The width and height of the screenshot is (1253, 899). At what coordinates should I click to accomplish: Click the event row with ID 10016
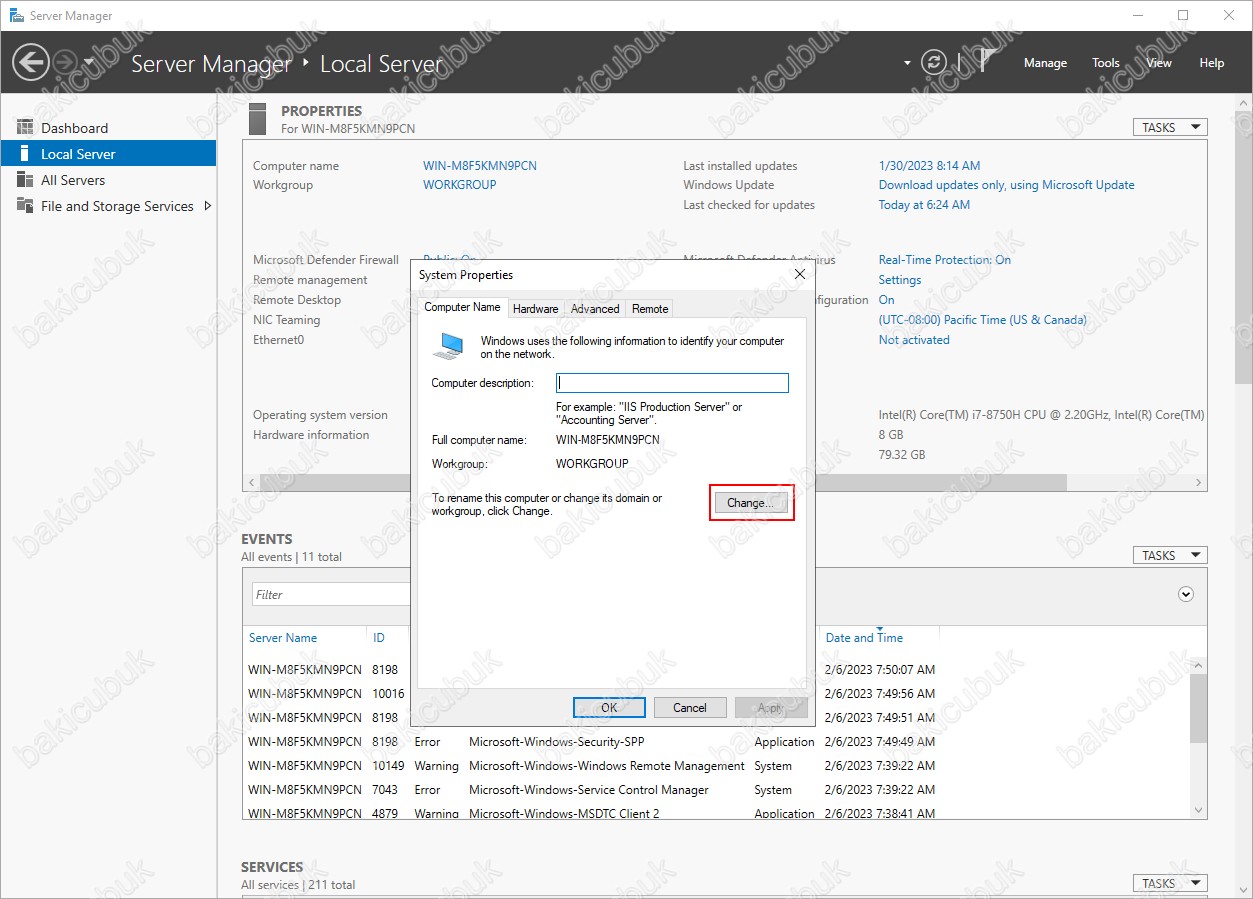(x=716, y=694)
